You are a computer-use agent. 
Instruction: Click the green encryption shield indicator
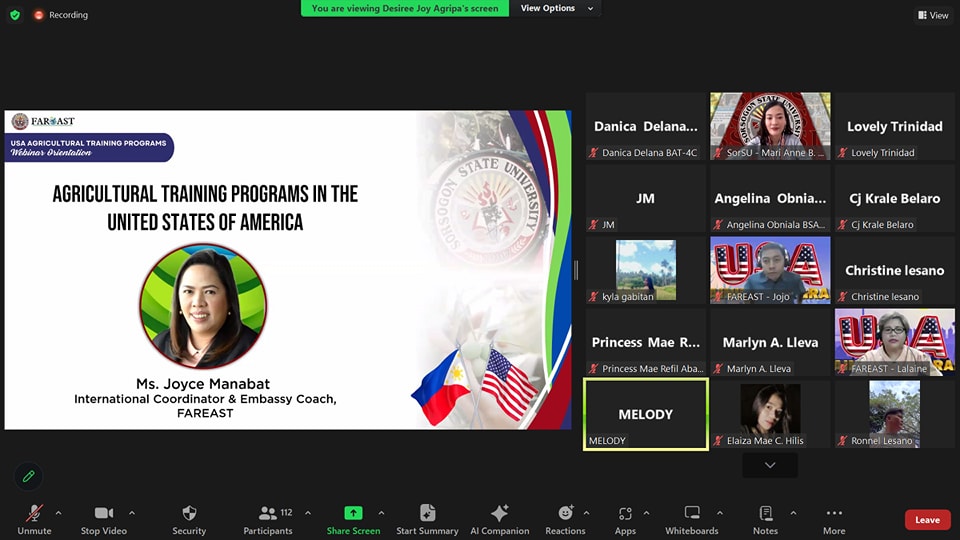point(14,15)
